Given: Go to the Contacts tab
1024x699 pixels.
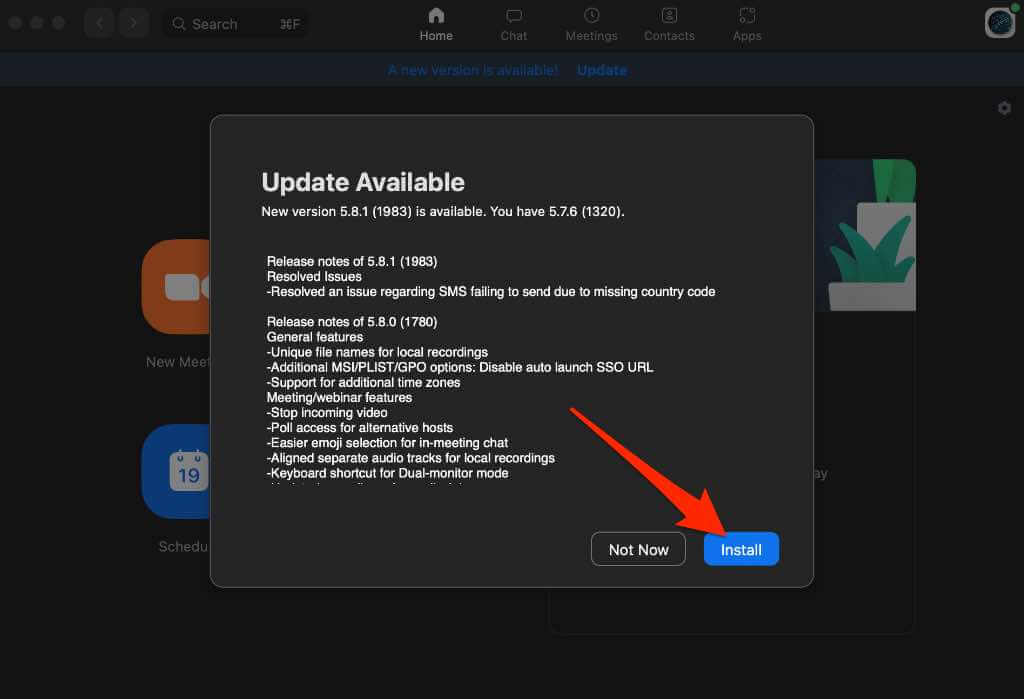Looking at the screenshot, I should point(669,25).
